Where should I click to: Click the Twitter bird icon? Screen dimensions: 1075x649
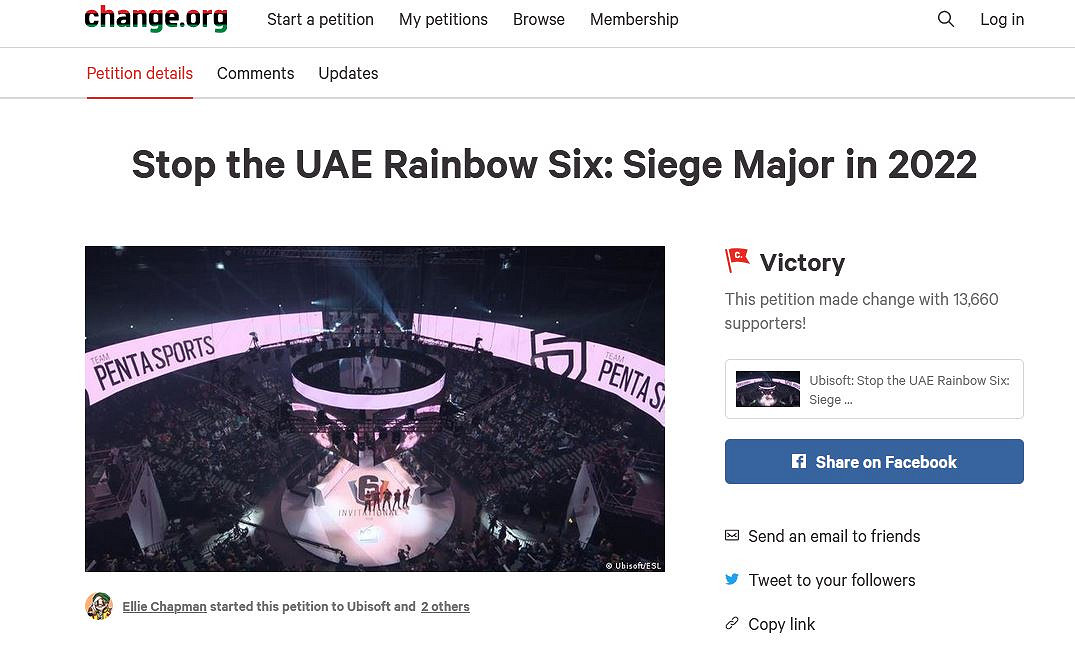(732, 580)
